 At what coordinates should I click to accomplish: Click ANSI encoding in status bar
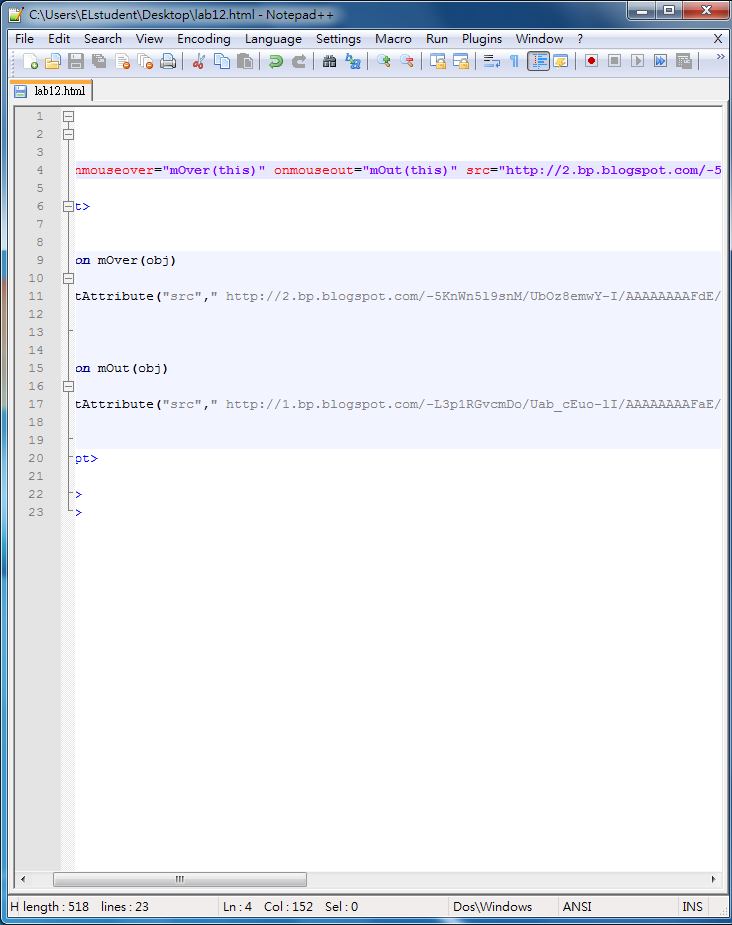[577, 907]
